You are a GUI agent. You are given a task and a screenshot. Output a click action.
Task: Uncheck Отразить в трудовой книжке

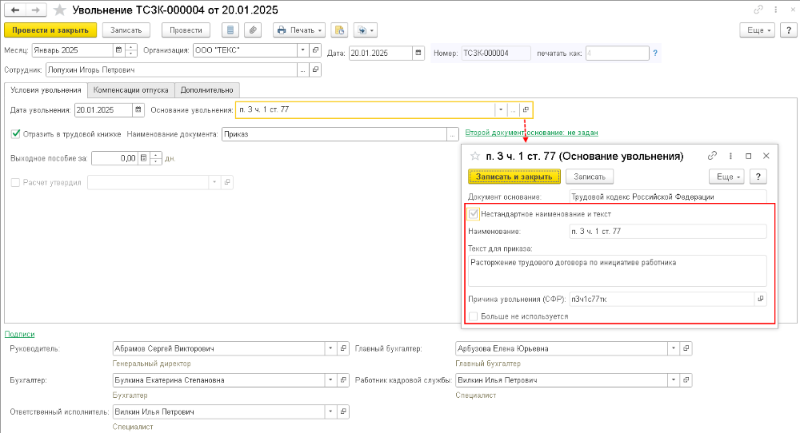[x=16, y=134]
